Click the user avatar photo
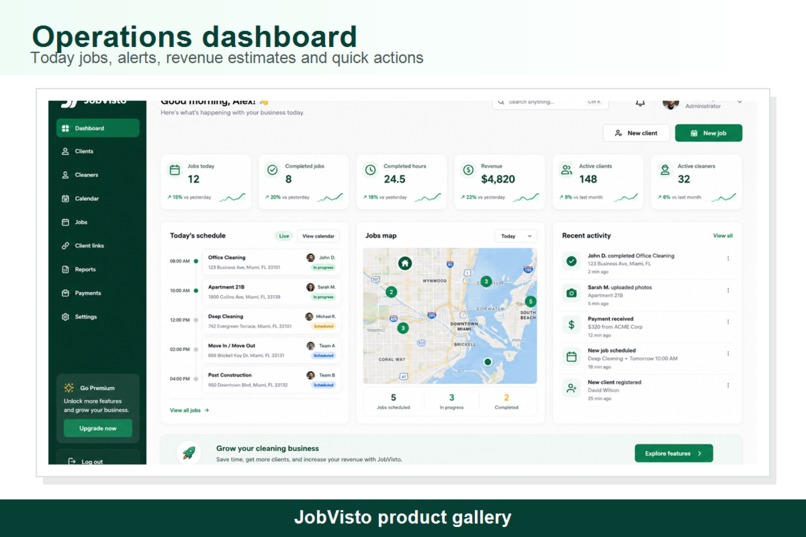 coord(670,103)
